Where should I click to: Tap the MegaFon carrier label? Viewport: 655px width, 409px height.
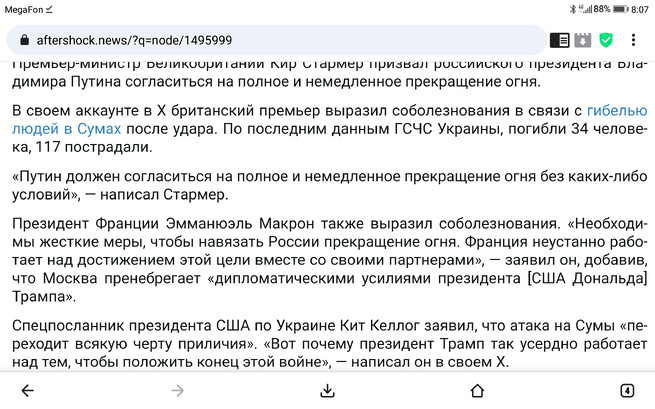point(24,10)
